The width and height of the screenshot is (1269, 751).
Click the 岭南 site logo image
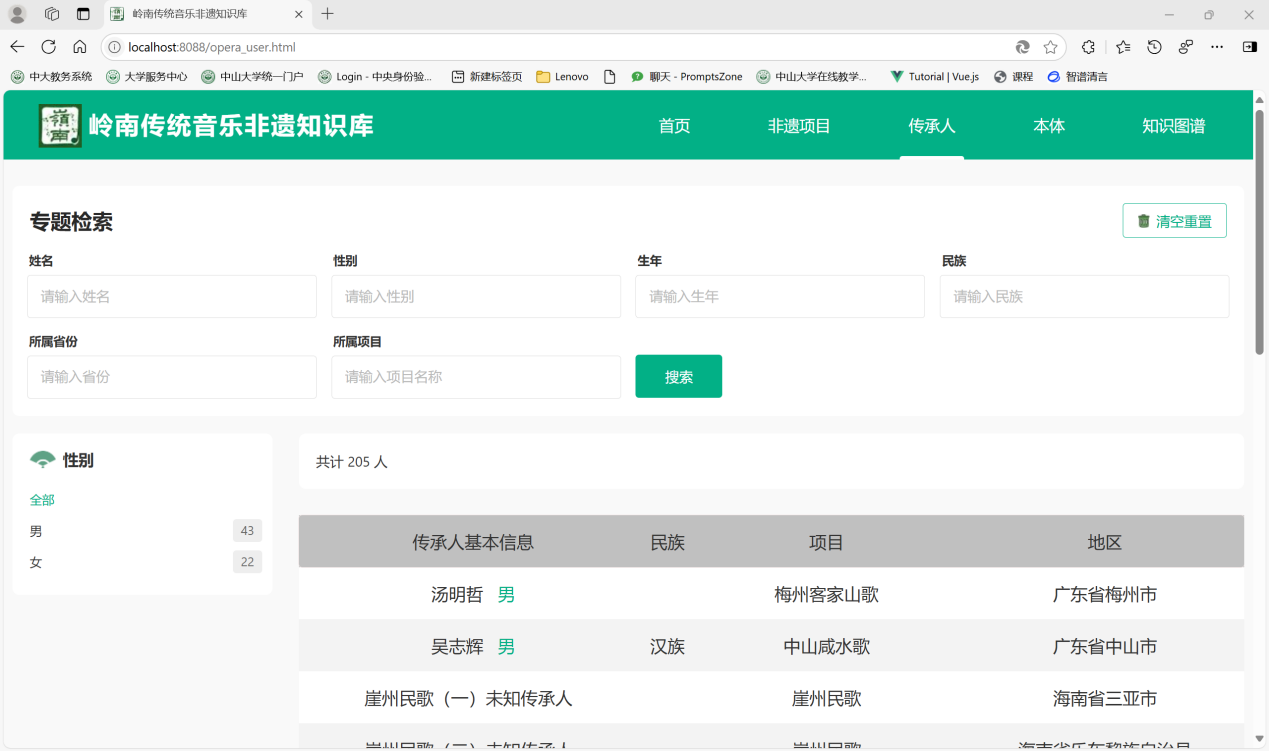(x=60, y=126)
